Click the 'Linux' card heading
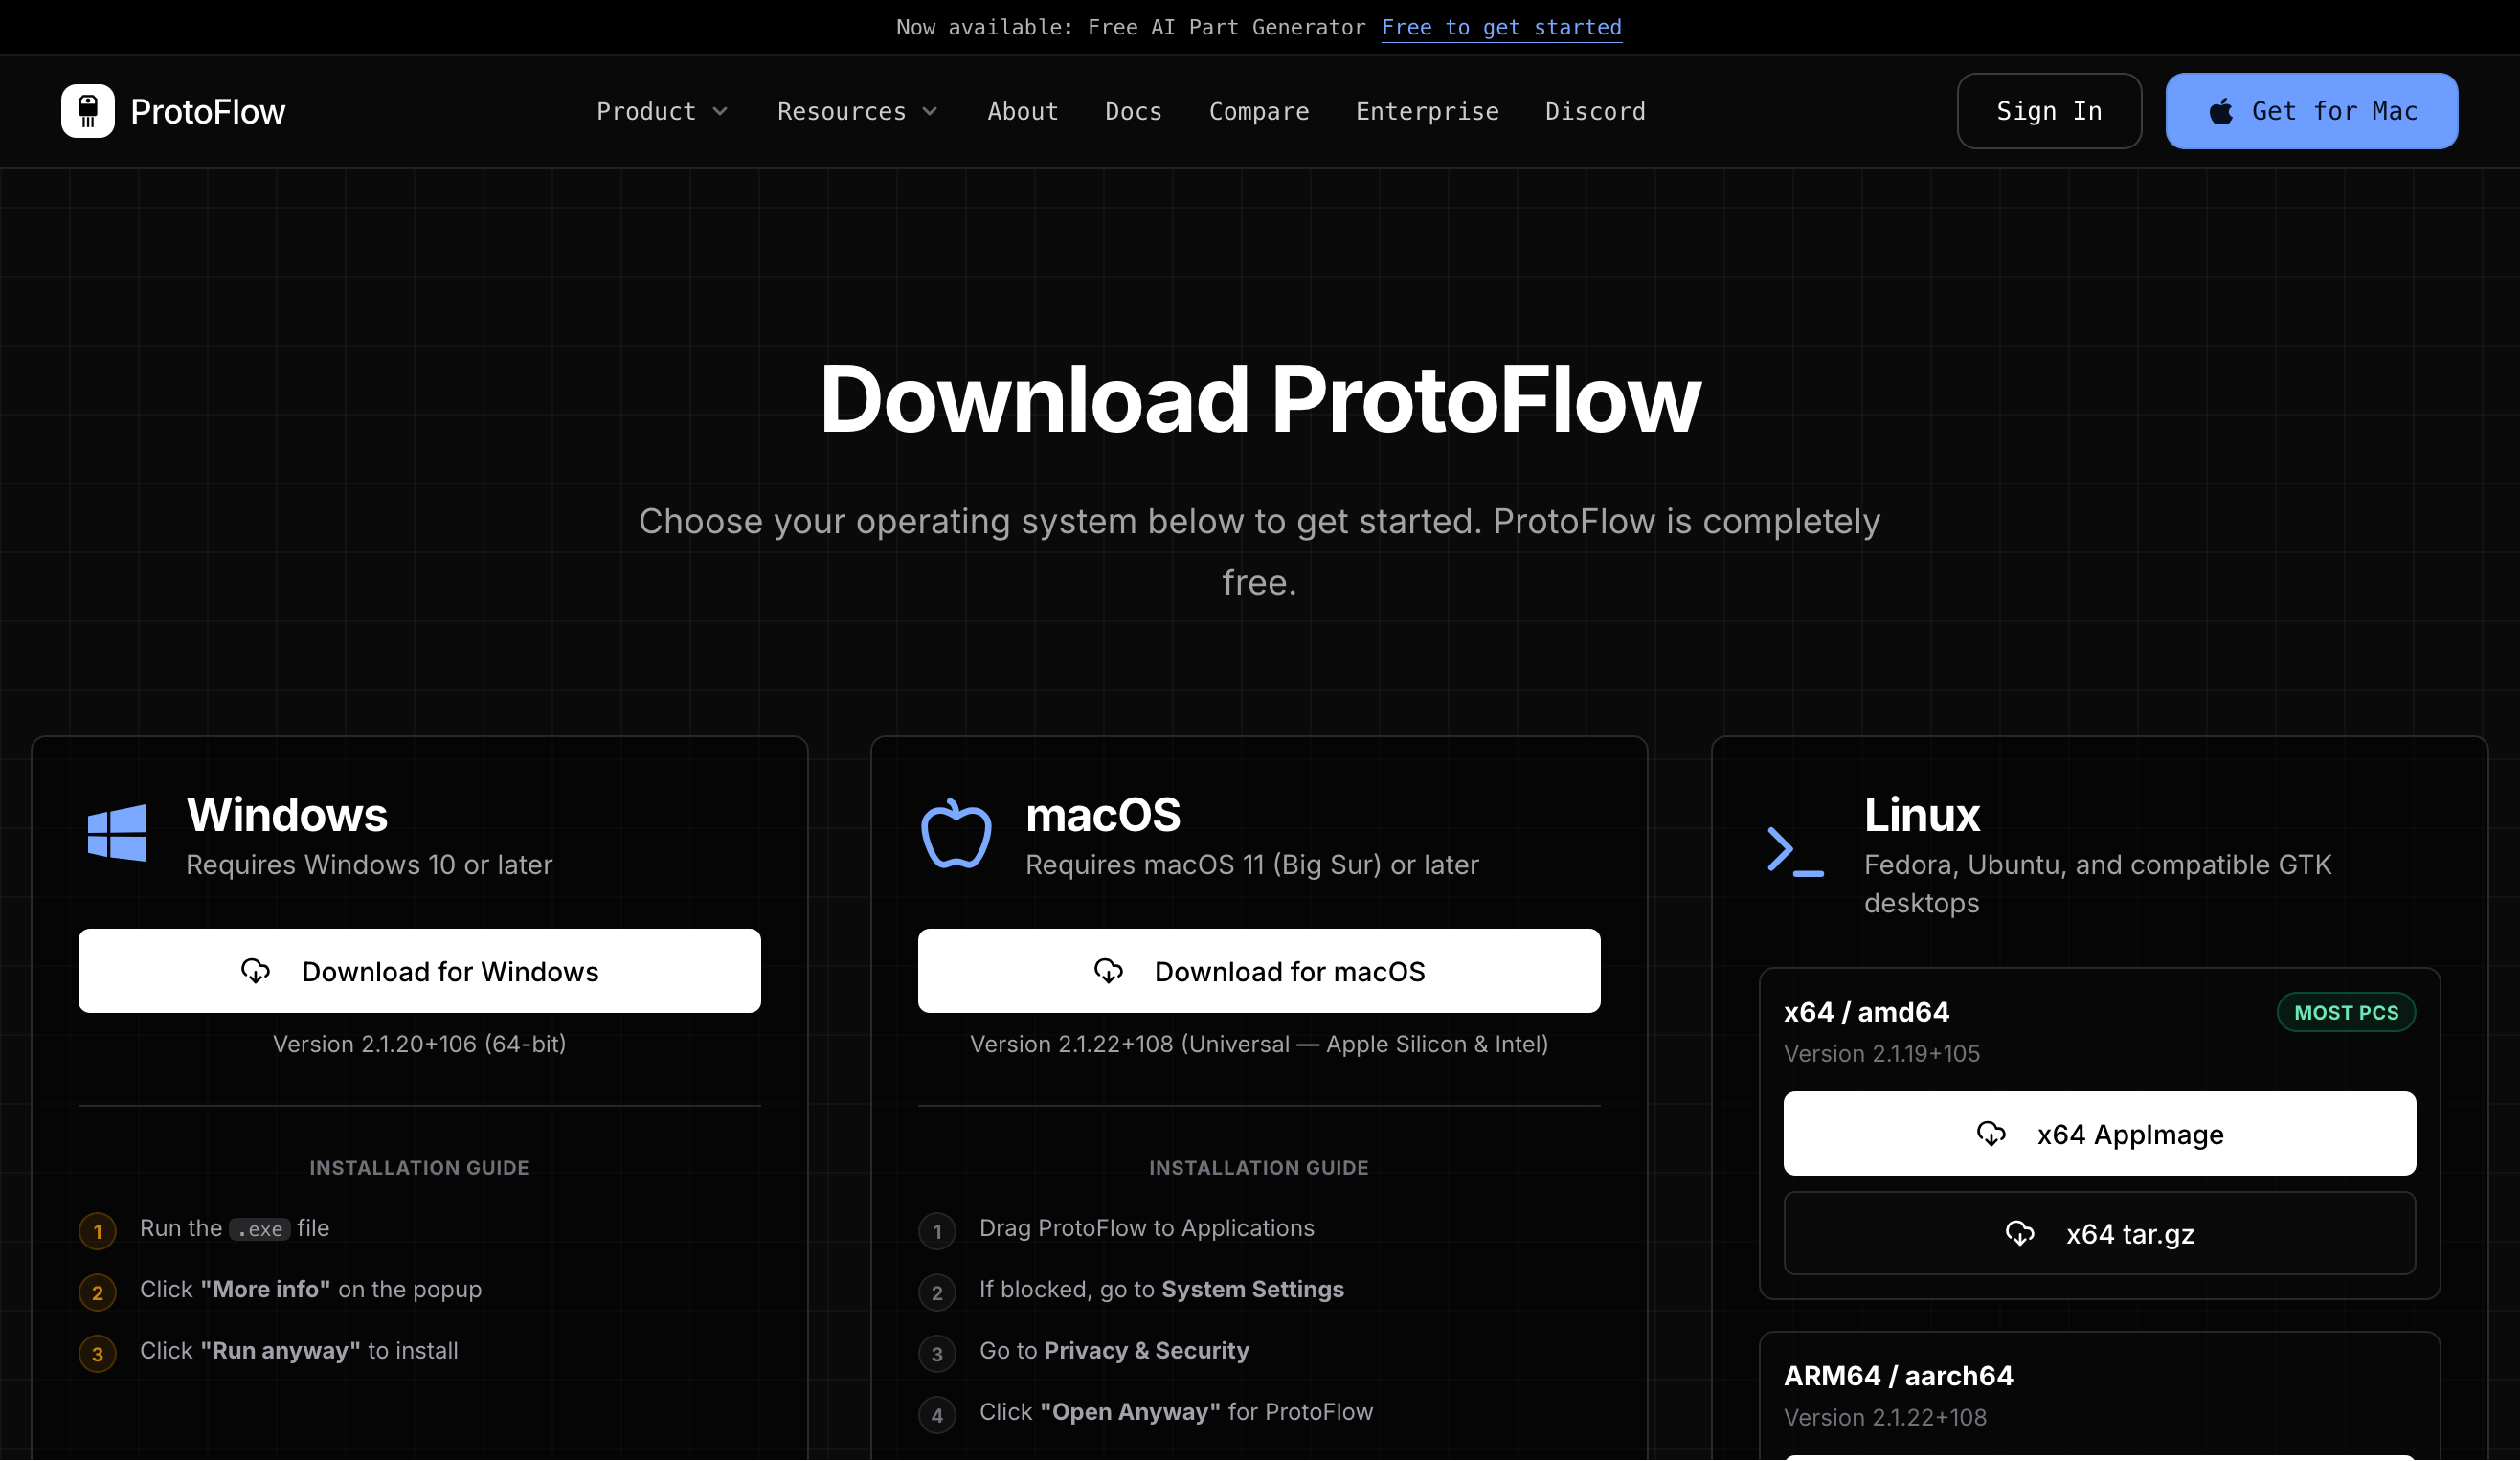Screen dimensions: 2520x1461 tap(1922, 815)
